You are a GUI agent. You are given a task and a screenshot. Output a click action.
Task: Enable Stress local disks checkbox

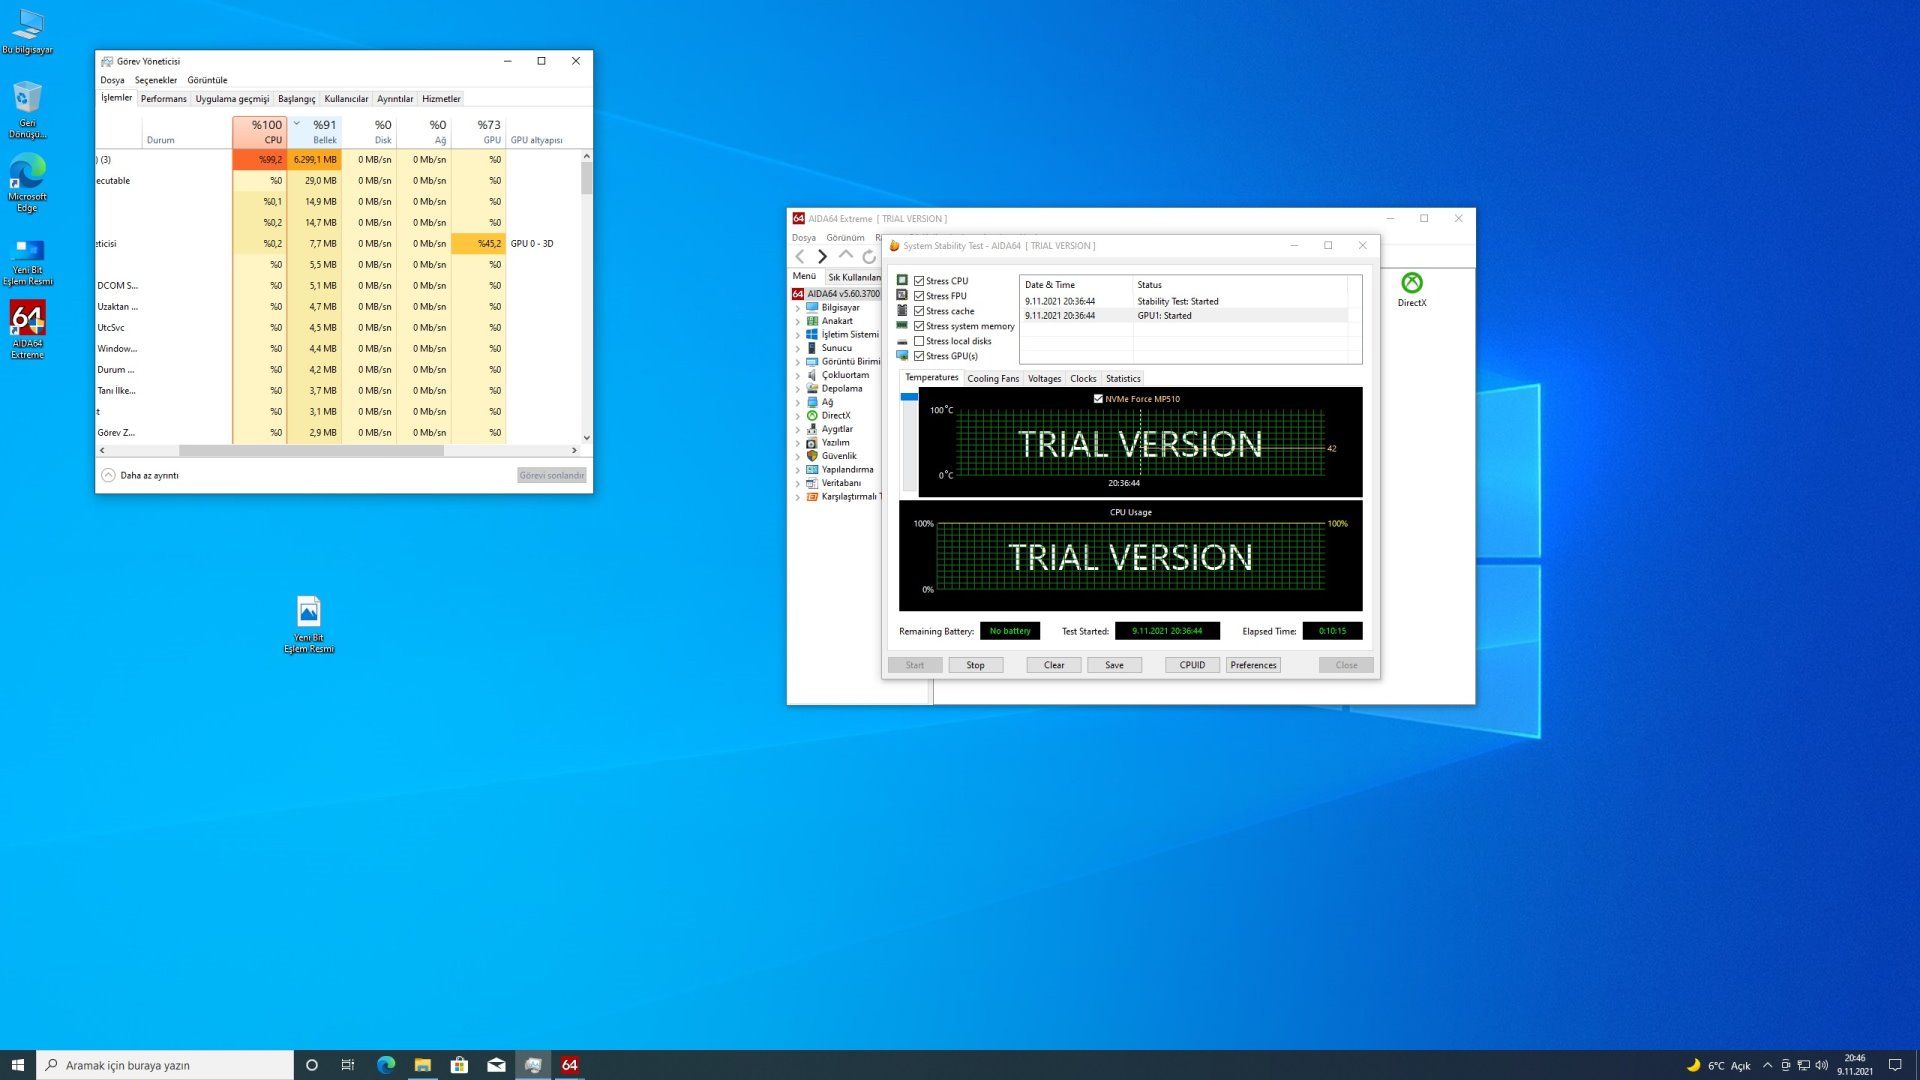[919, 341]
